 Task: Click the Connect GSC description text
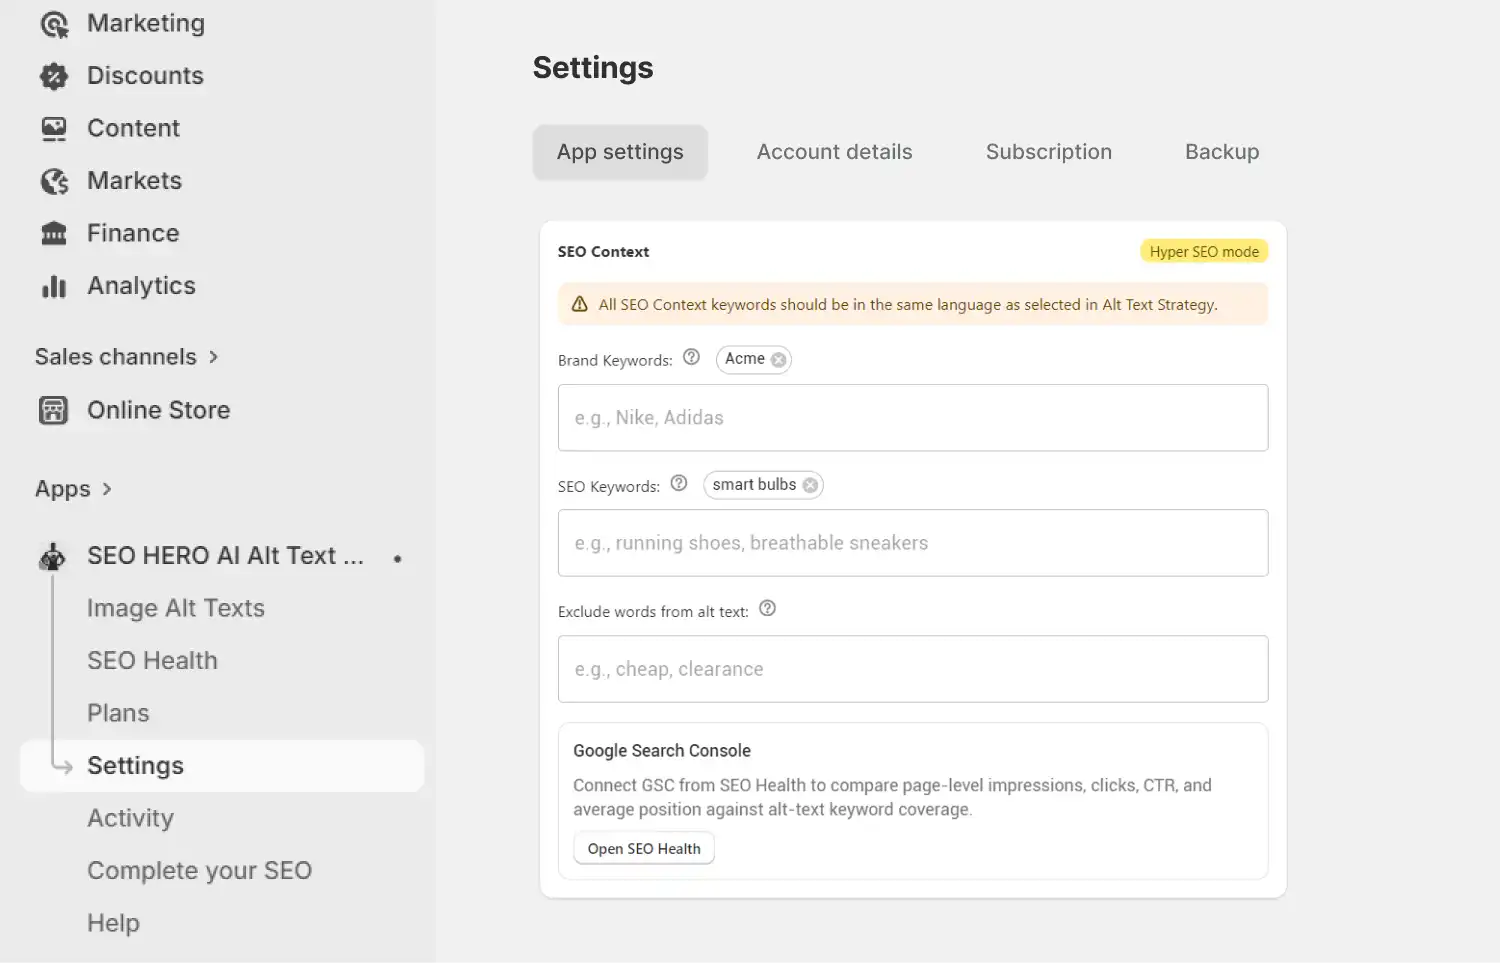(892, 798)
